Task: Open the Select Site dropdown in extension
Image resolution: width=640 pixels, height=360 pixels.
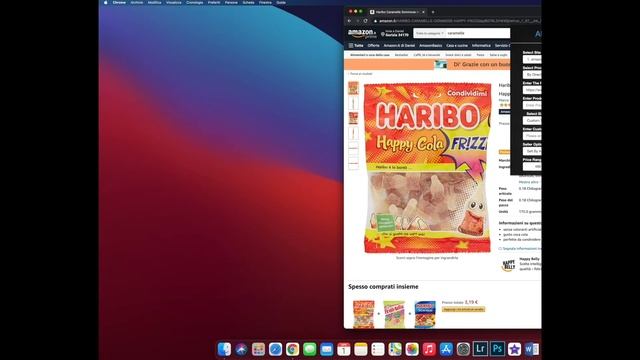Action: point(532,60)
